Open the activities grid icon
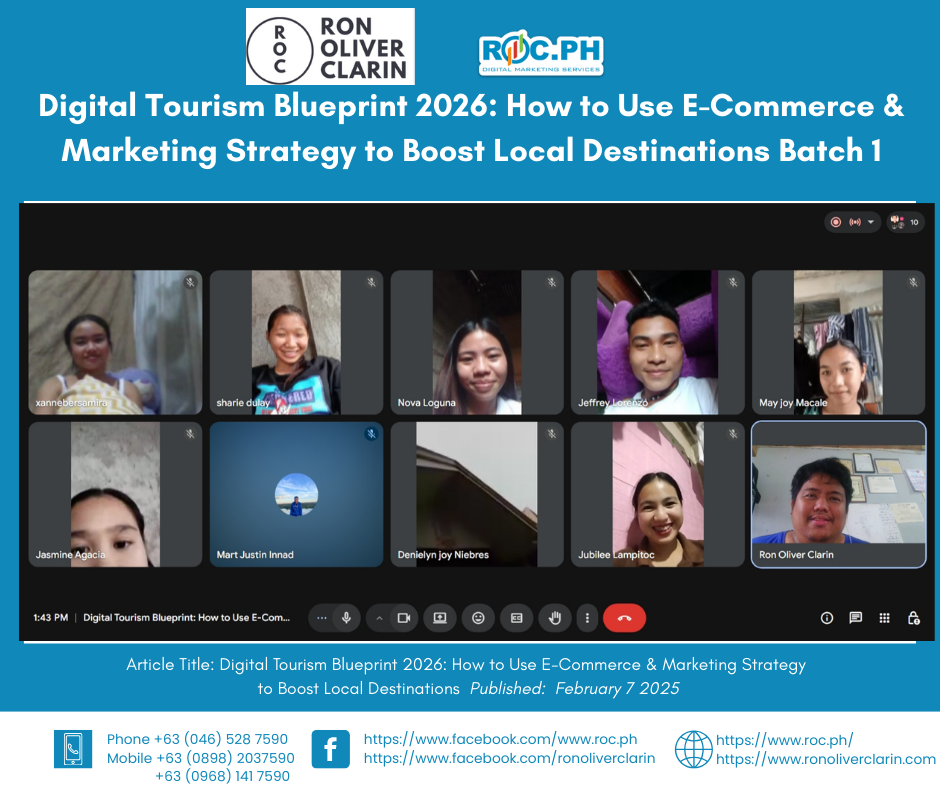The height and width of the screenshot is (788, 940). [x=884, y=618]
